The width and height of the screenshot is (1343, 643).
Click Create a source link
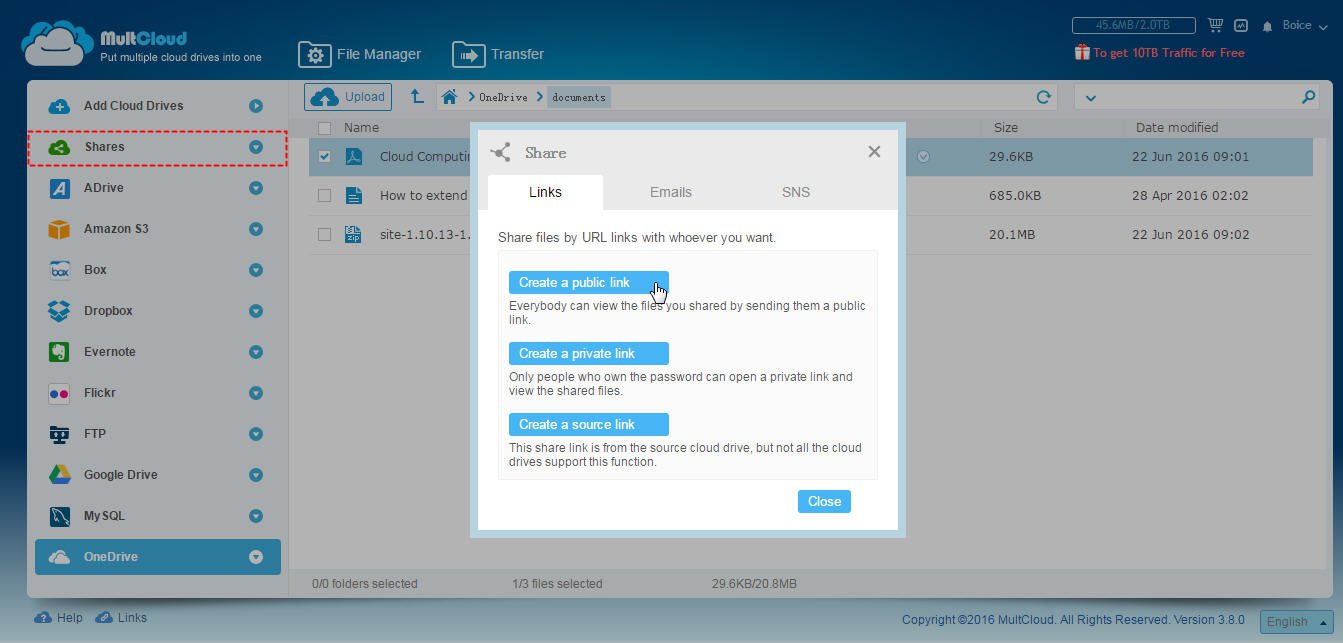588,424
